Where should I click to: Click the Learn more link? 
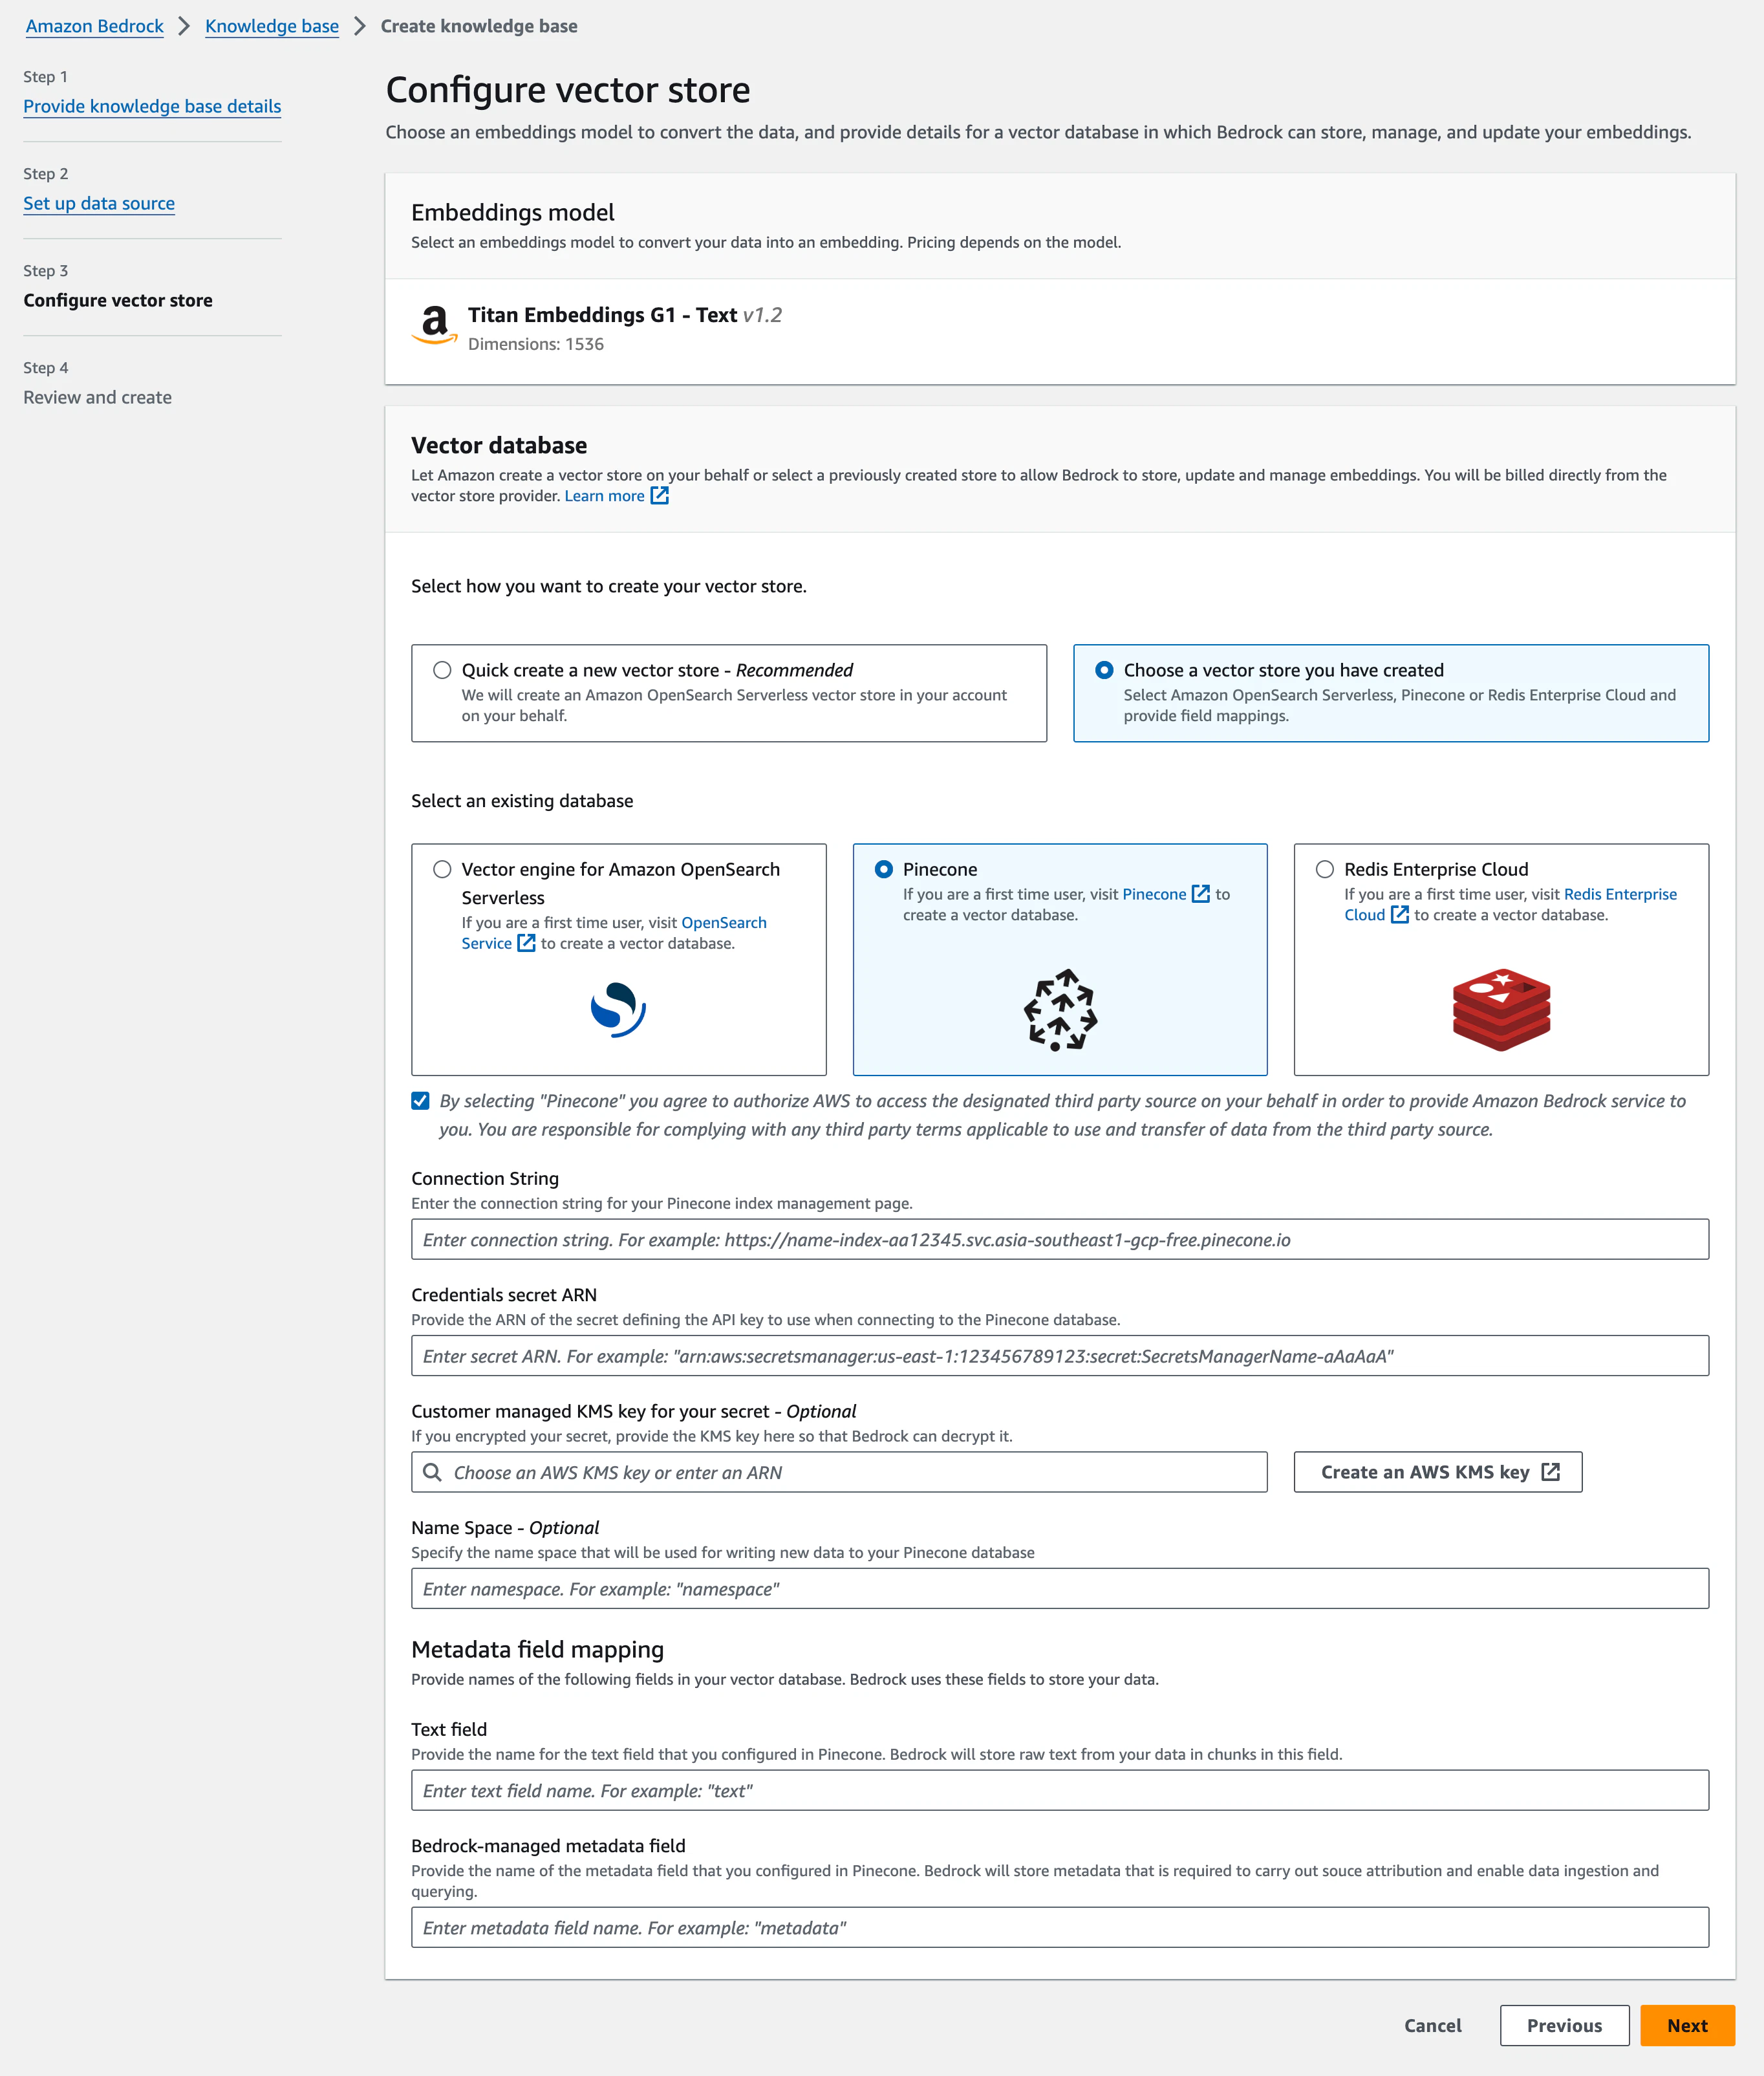(604, 496)
